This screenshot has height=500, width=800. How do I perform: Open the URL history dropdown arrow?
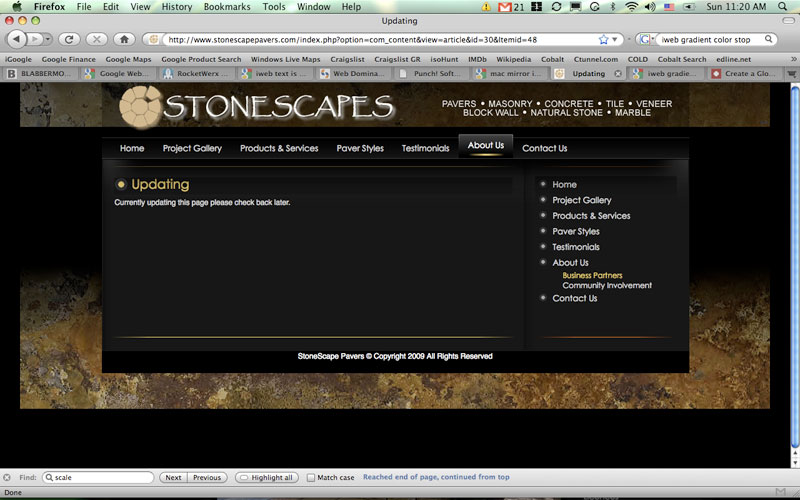pos(617,40)
